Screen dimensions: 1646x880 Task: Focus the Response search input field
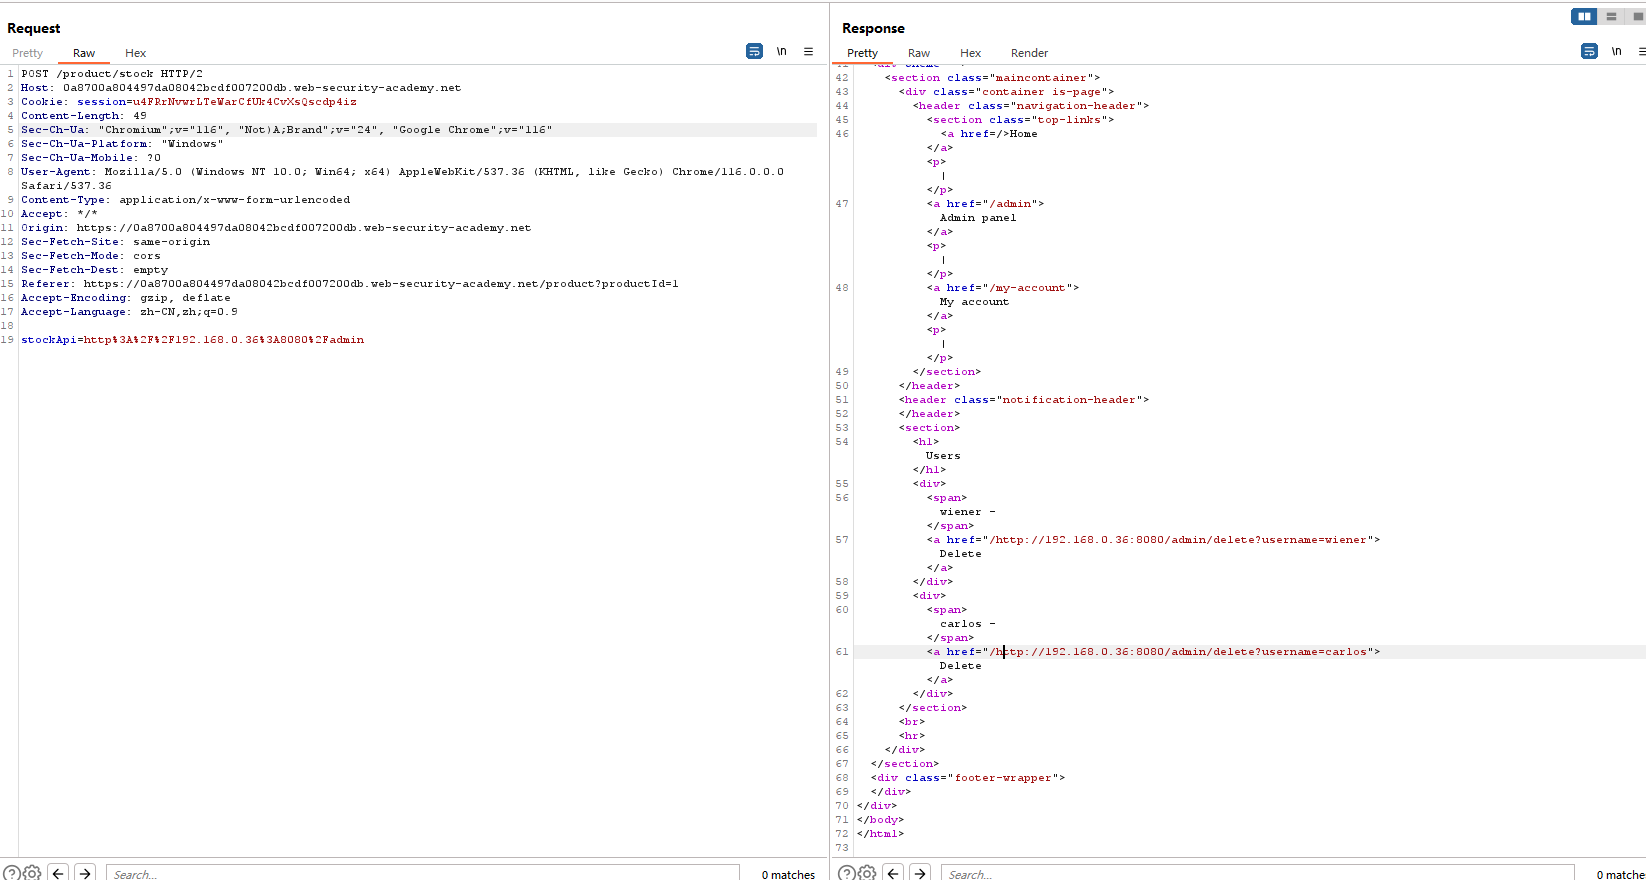click(x=1258, y=873)
